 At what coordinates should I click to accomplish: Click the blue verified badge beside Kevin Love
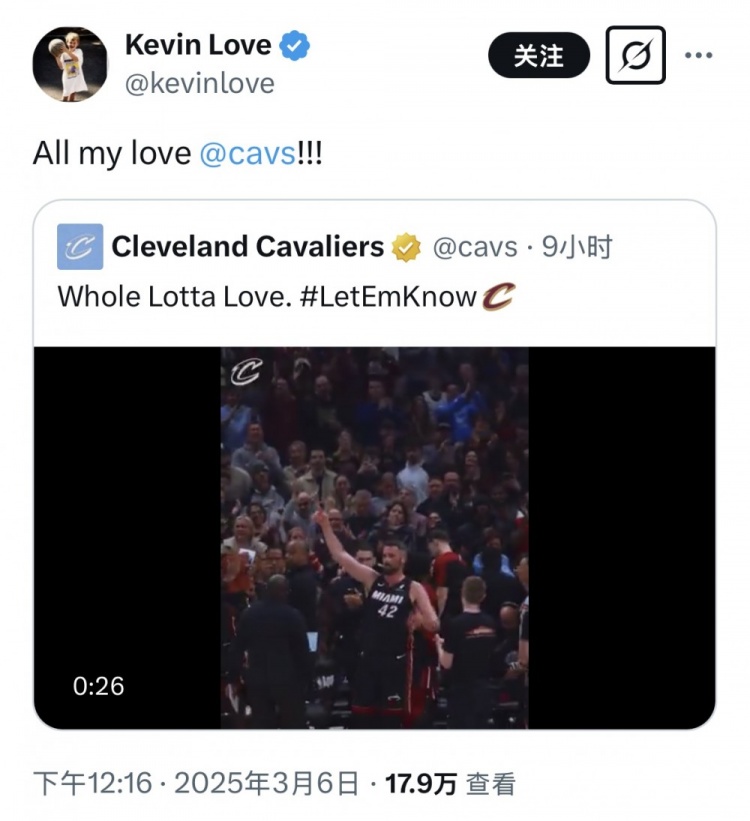click(294, 46)
